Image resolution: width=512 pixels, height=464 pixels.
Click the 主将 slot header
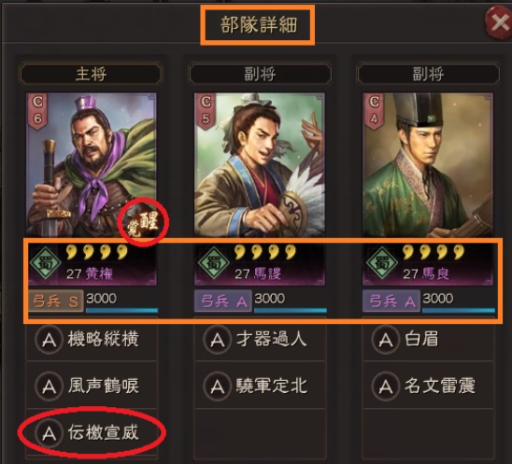[91, 74]
